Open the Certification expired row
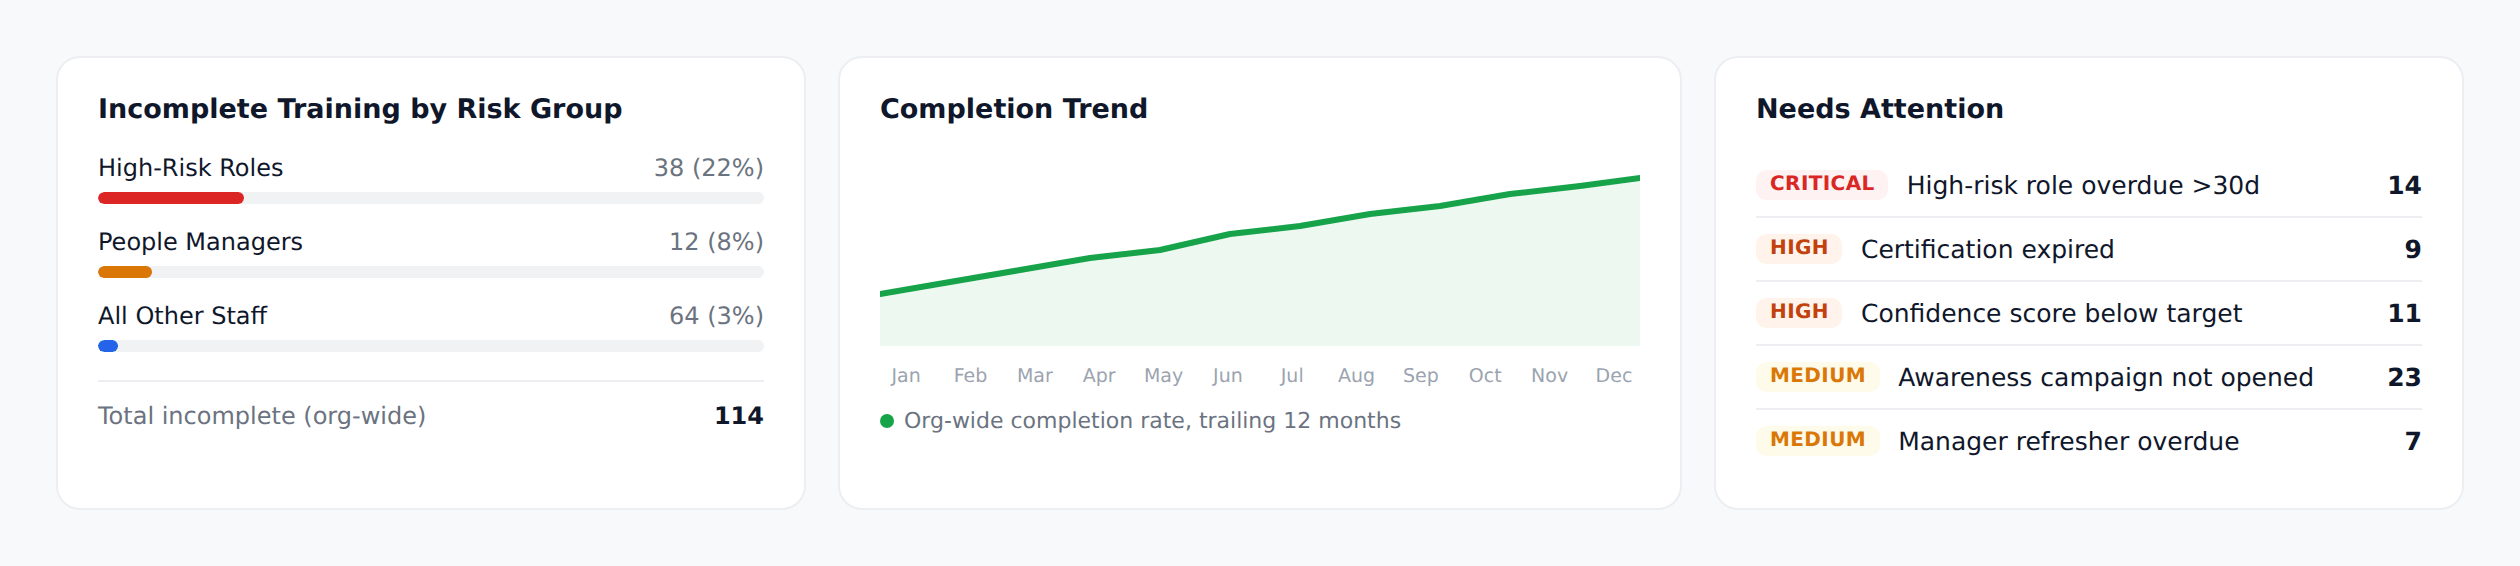Viewport: 2520px width, 566px height. coord(2088,249)
